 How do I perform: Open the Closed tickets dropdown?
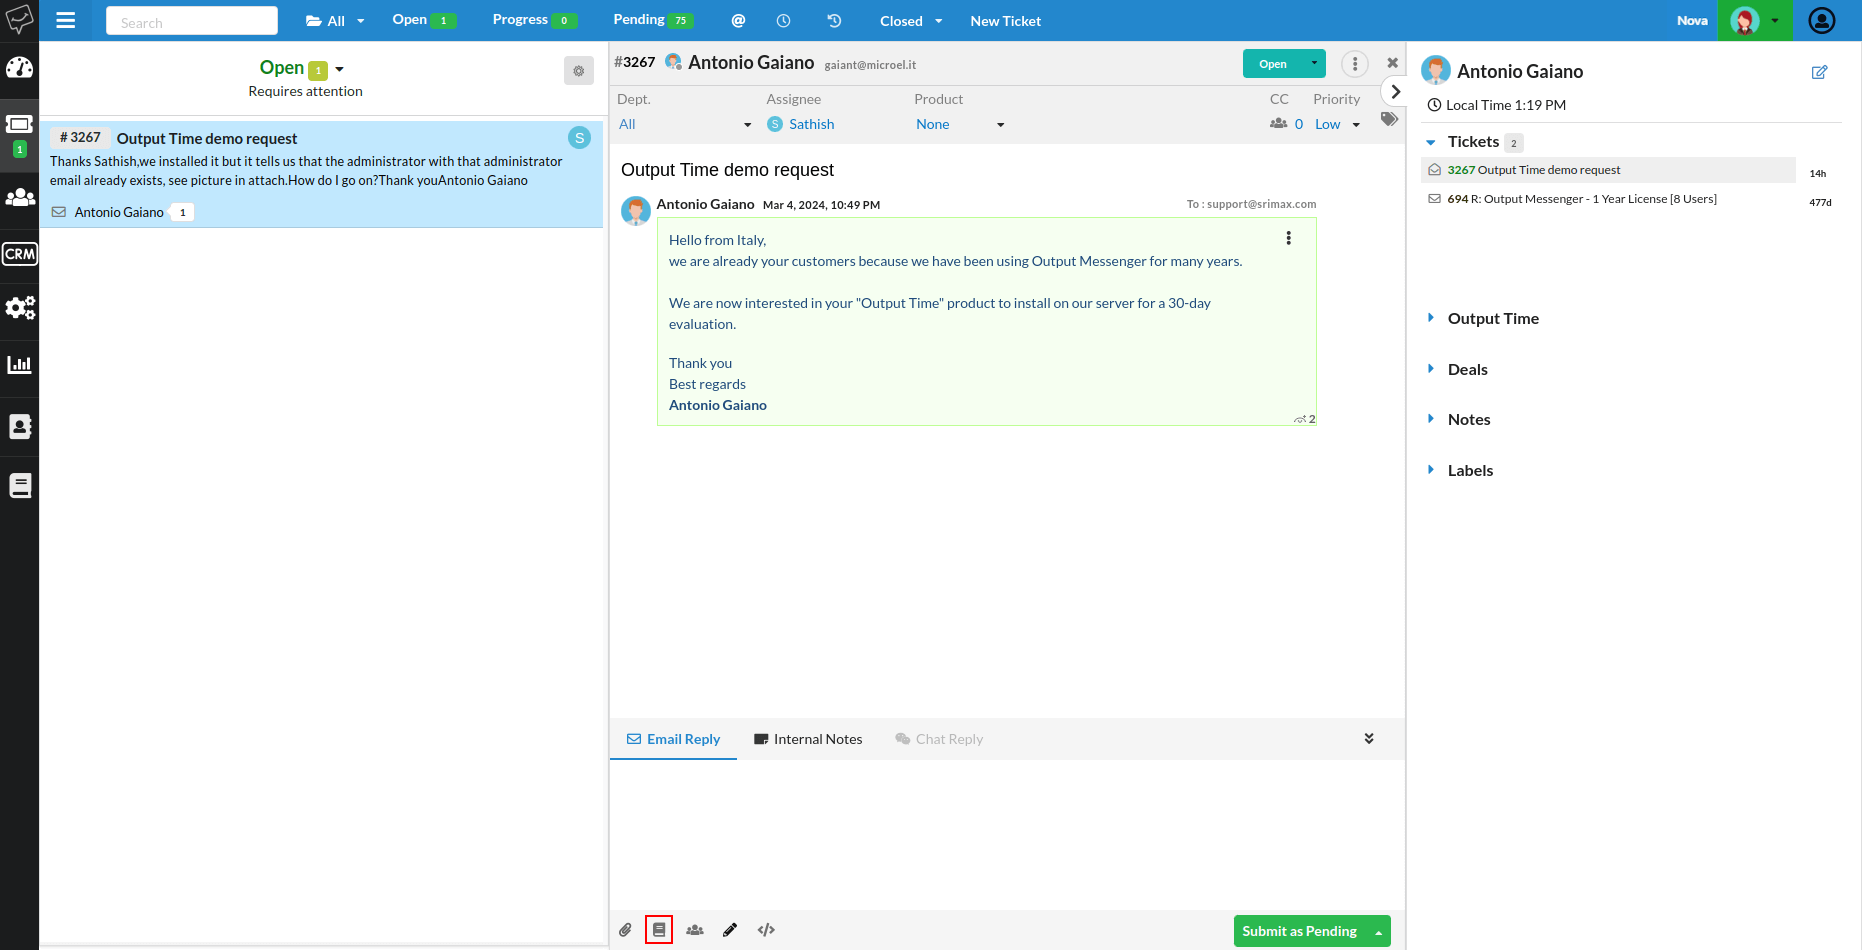pos(911,21)
